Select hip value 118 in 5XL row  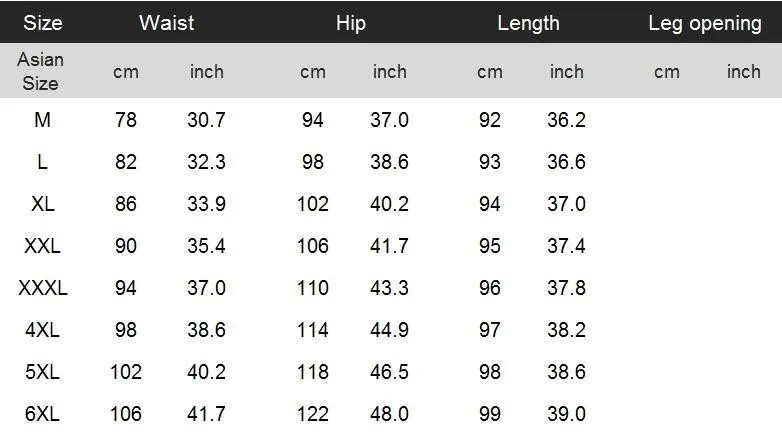coord(313,372)
